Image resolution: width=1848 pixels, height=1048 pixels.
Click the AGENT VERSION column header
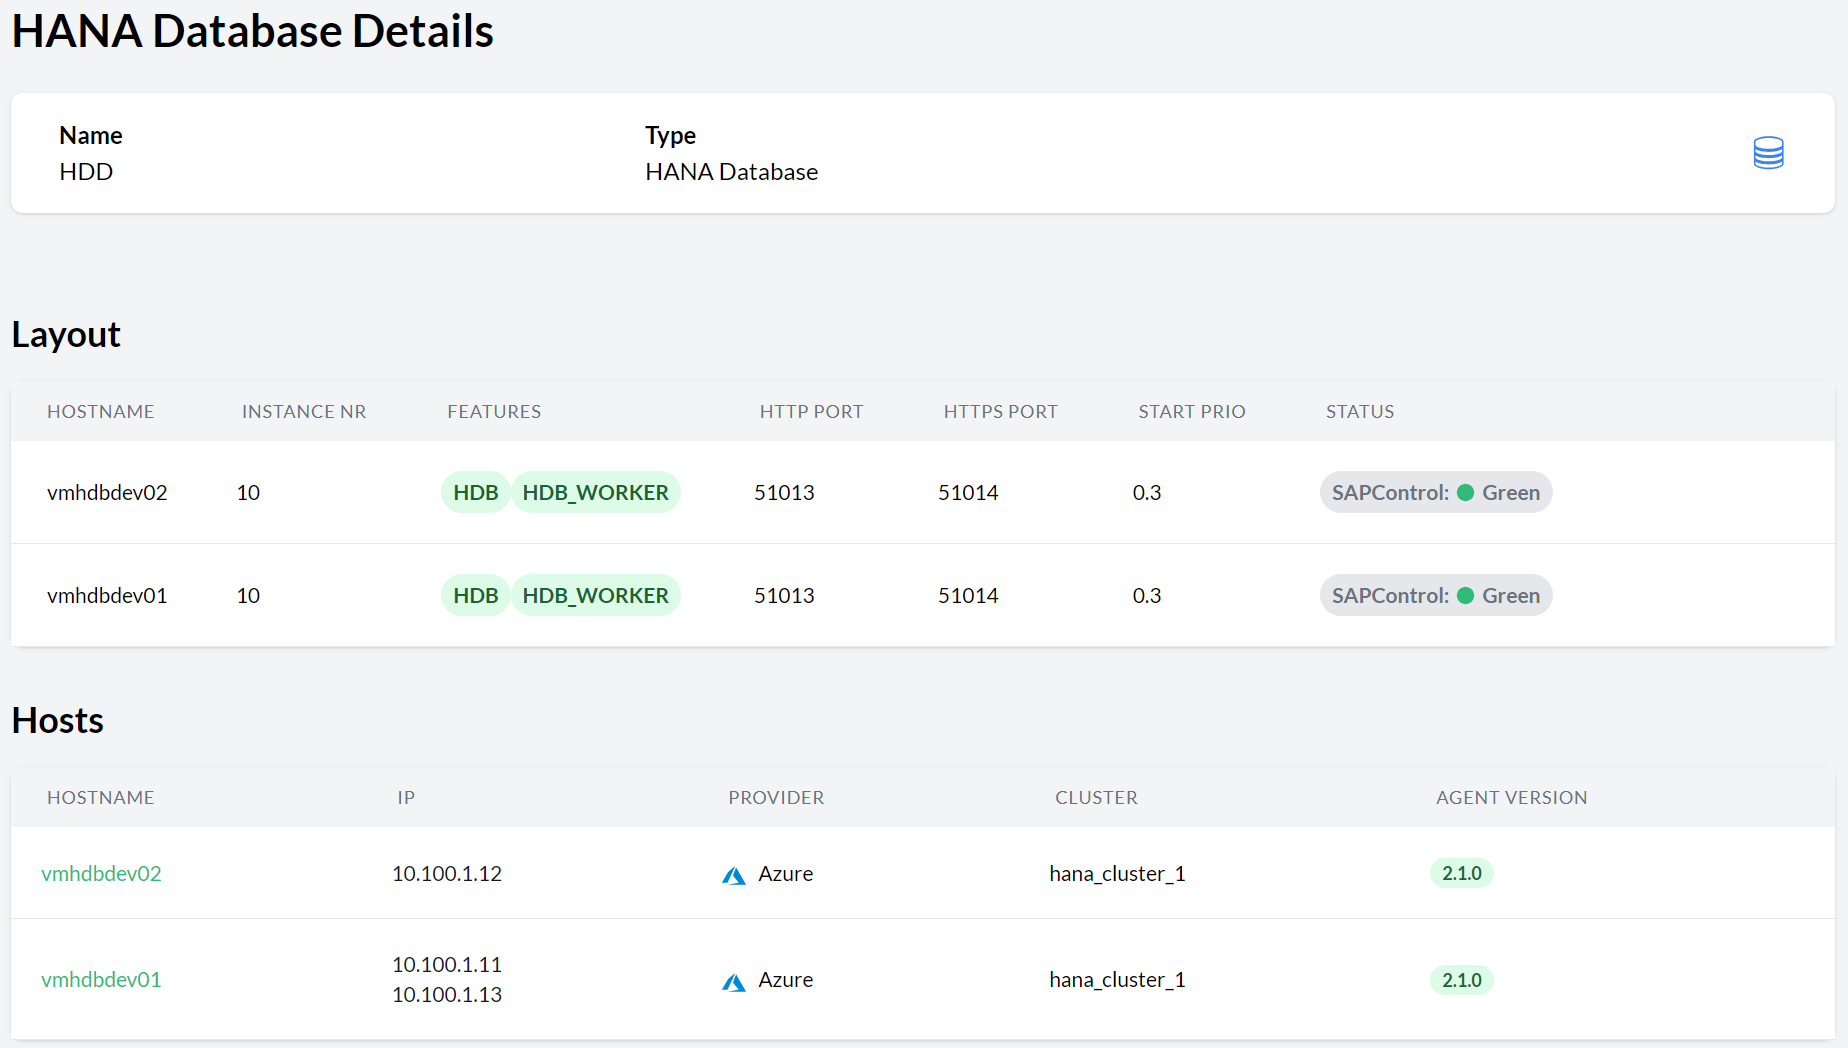(1511, 797)
